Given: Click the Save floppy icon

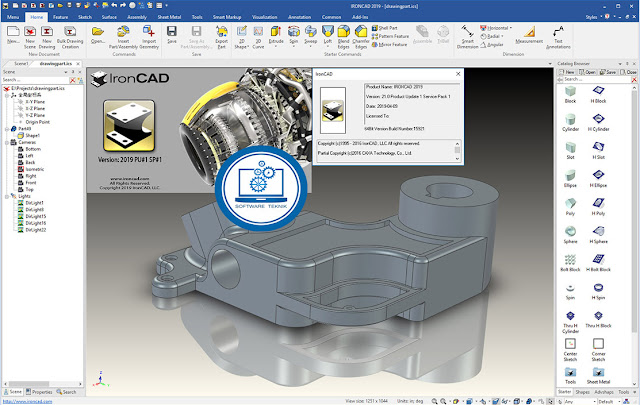Looking at the screenshot, I should click(x=172, y=31).
